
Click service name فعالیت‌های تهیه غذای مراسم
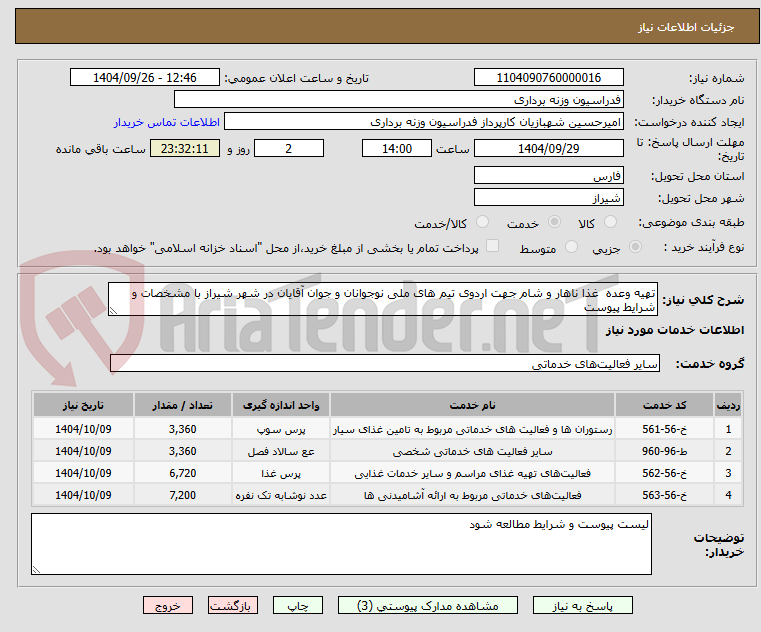click(x=472, y=474)
